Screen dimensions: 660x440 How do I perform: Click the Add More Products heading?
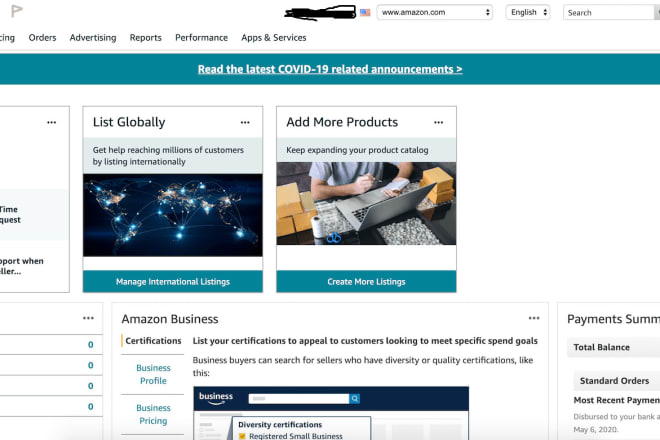coord(342,122)
